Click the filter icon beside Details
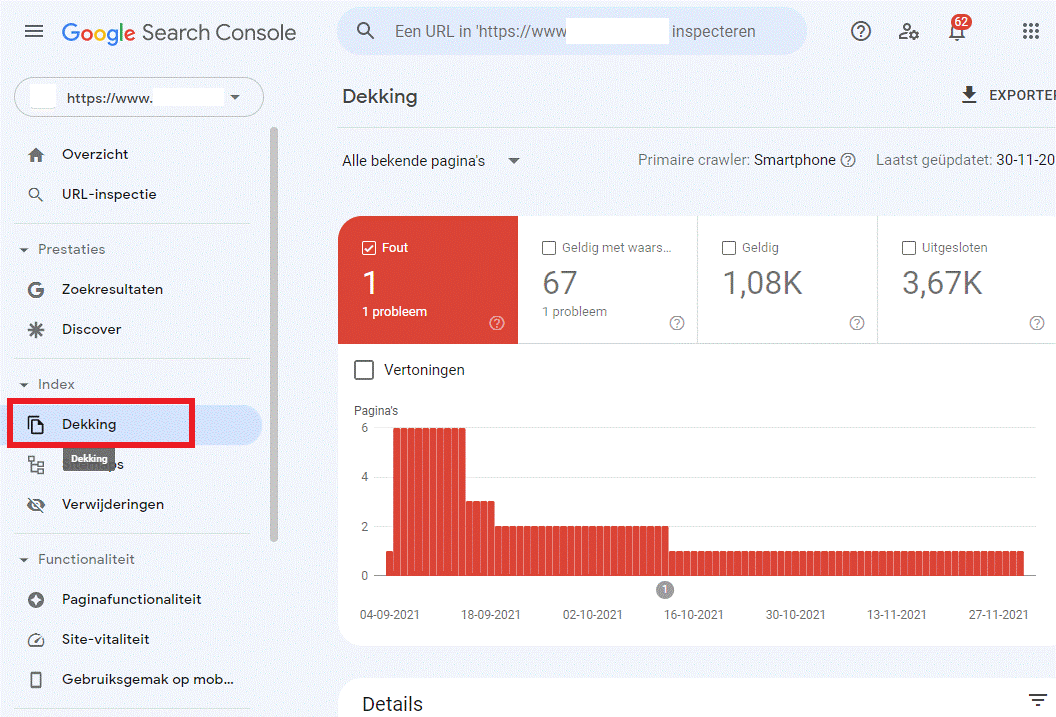Screen dimensions: 1056x717 1038,699
